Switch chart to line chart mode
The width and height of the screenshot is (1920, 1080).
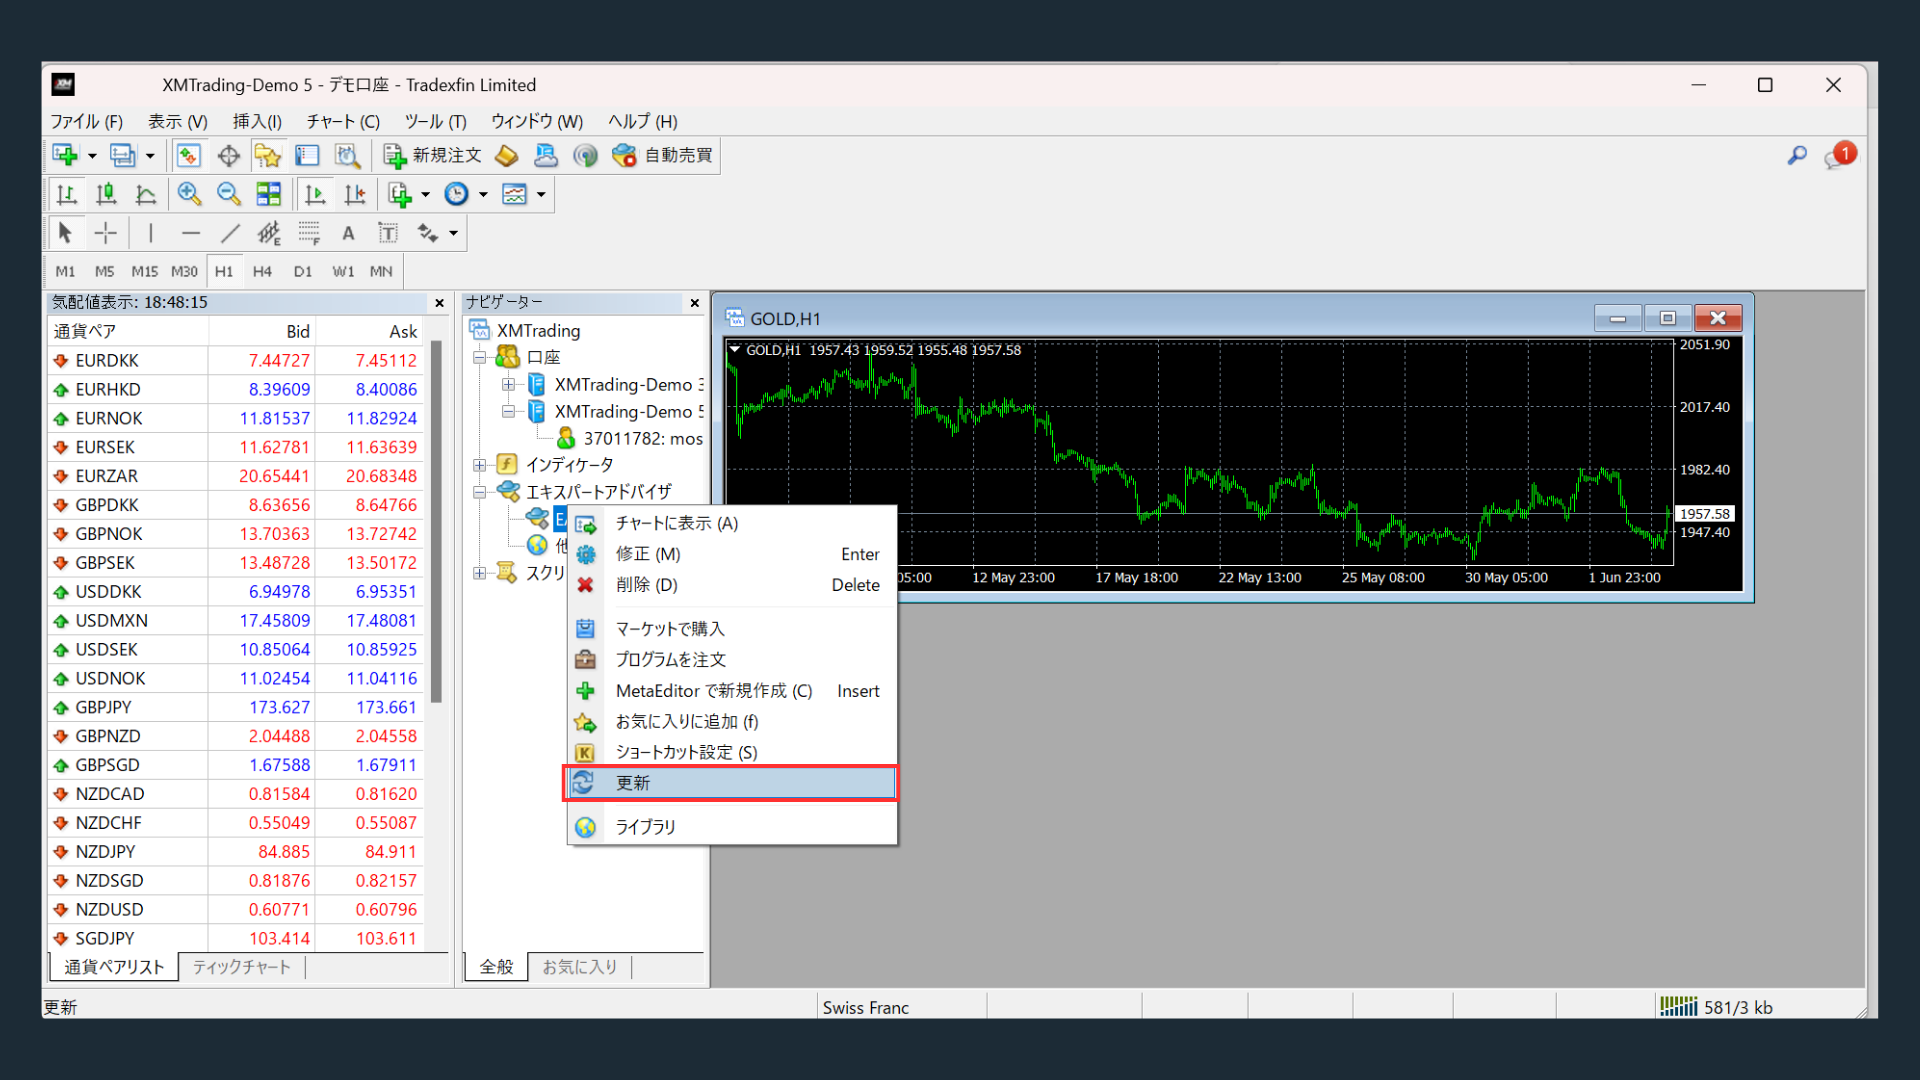pyautogui.click(x=146, y=194)
